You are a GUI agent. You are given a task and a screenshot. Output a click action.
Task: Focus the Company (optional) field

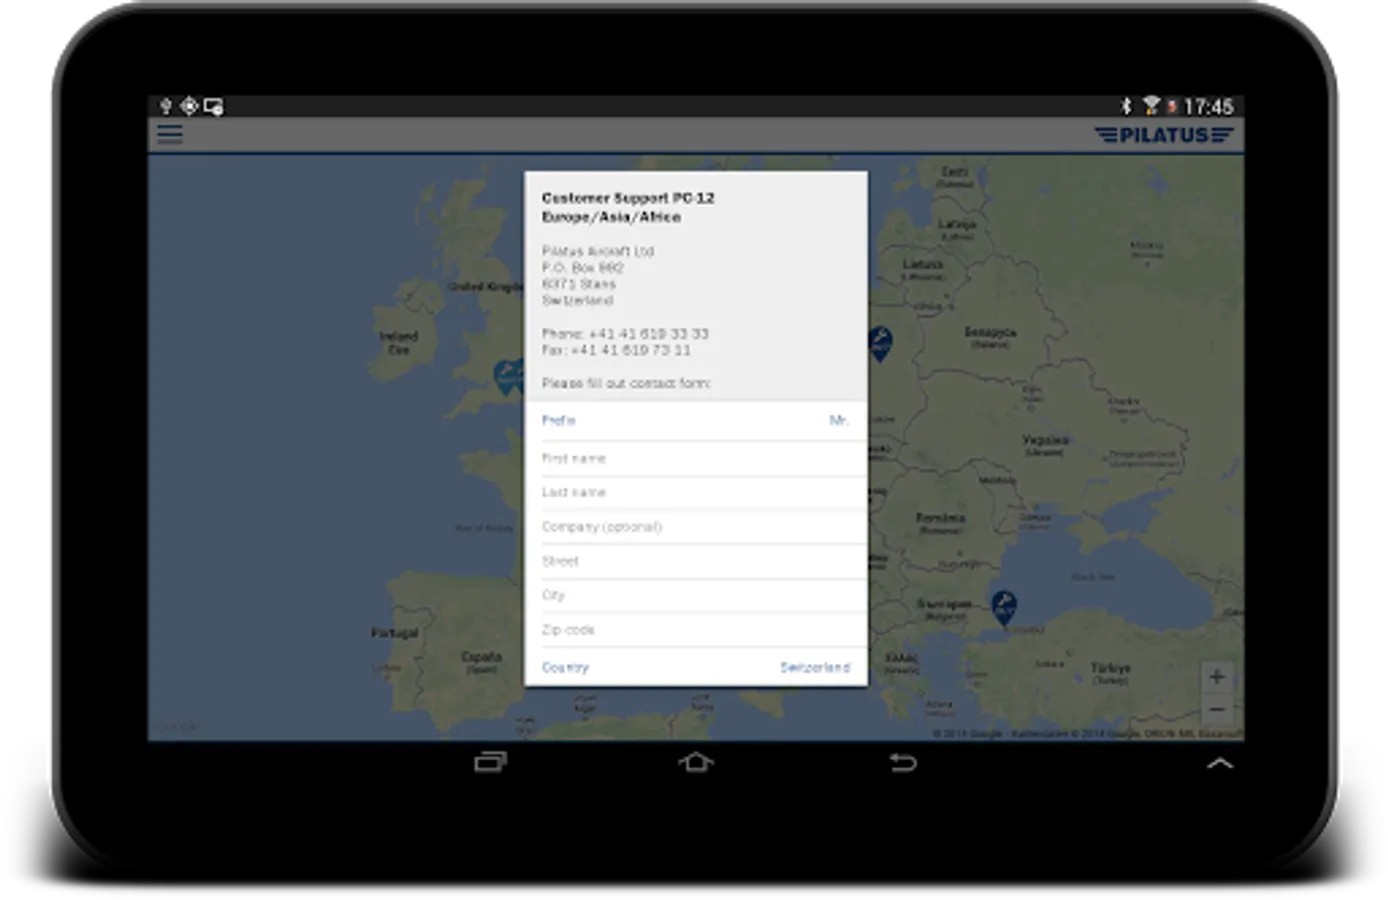696,527
